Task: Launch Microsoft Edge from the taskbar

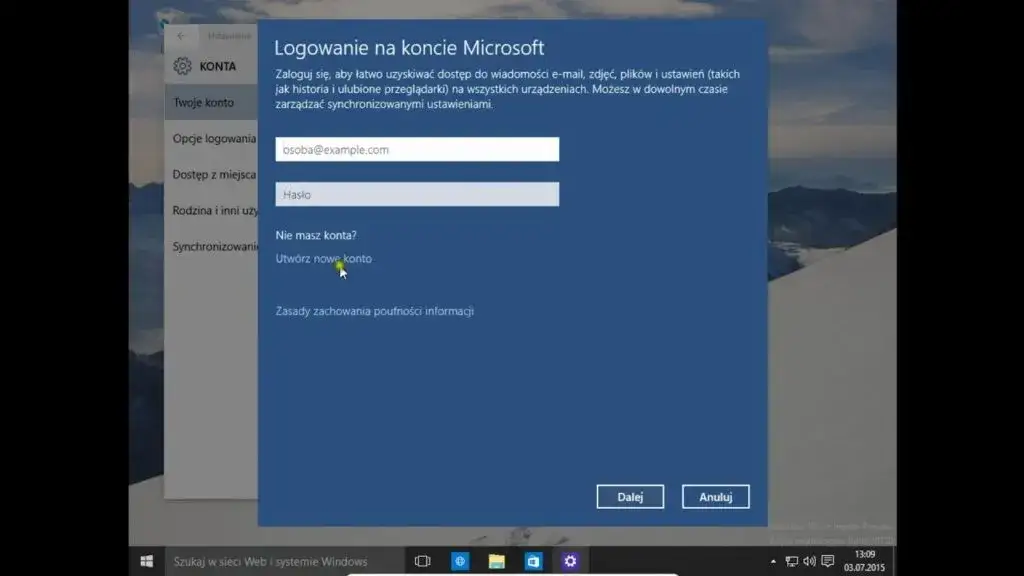Action: [x=459, y=561]
